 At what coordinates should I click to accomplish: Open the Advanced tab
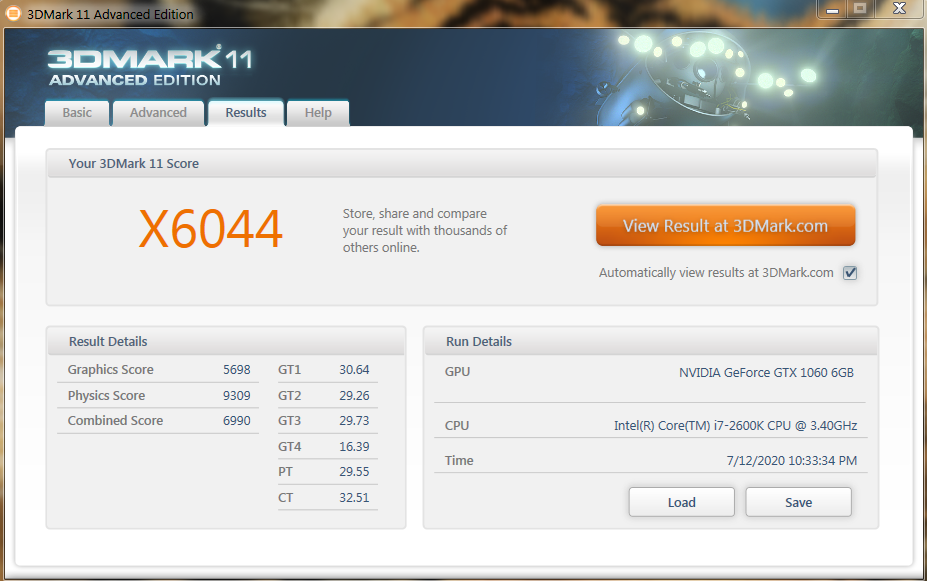pos(158,113)
